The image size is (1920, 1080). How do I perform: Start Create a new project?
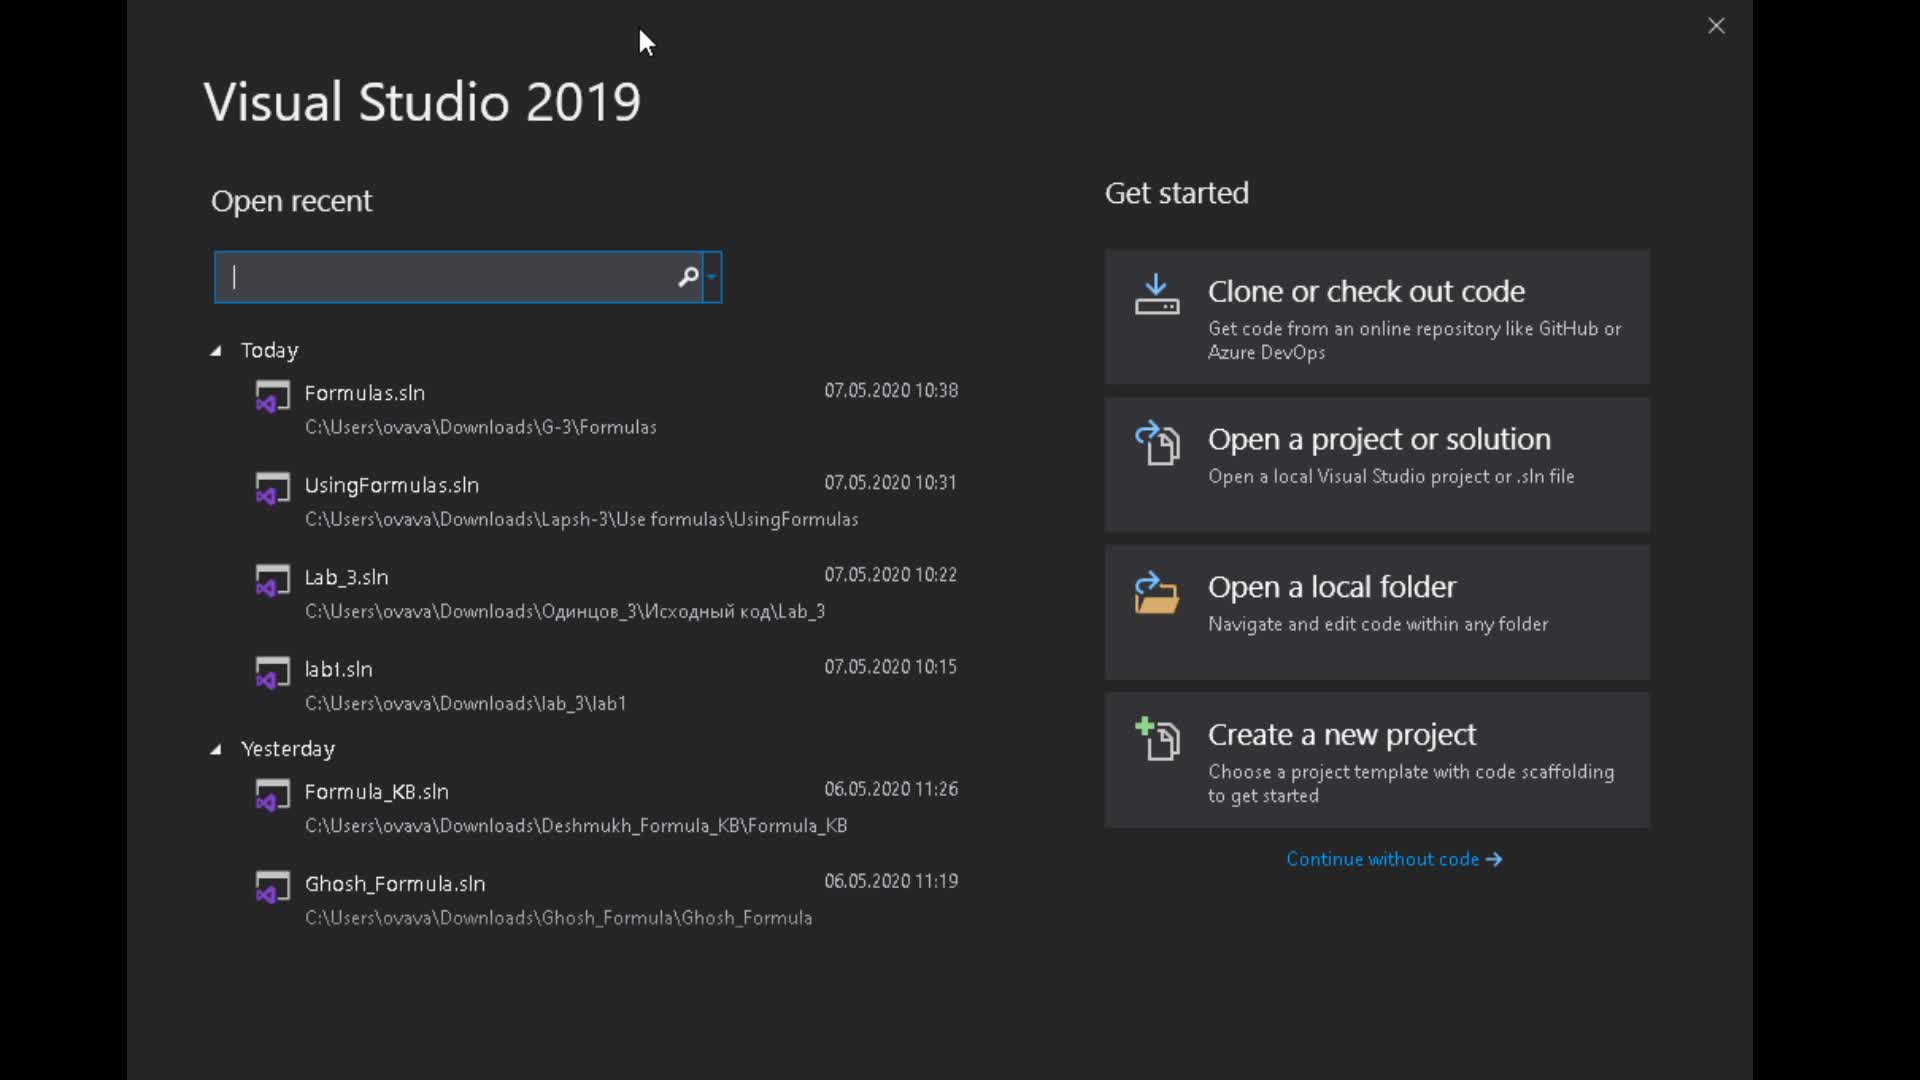tap(1377, 761)
